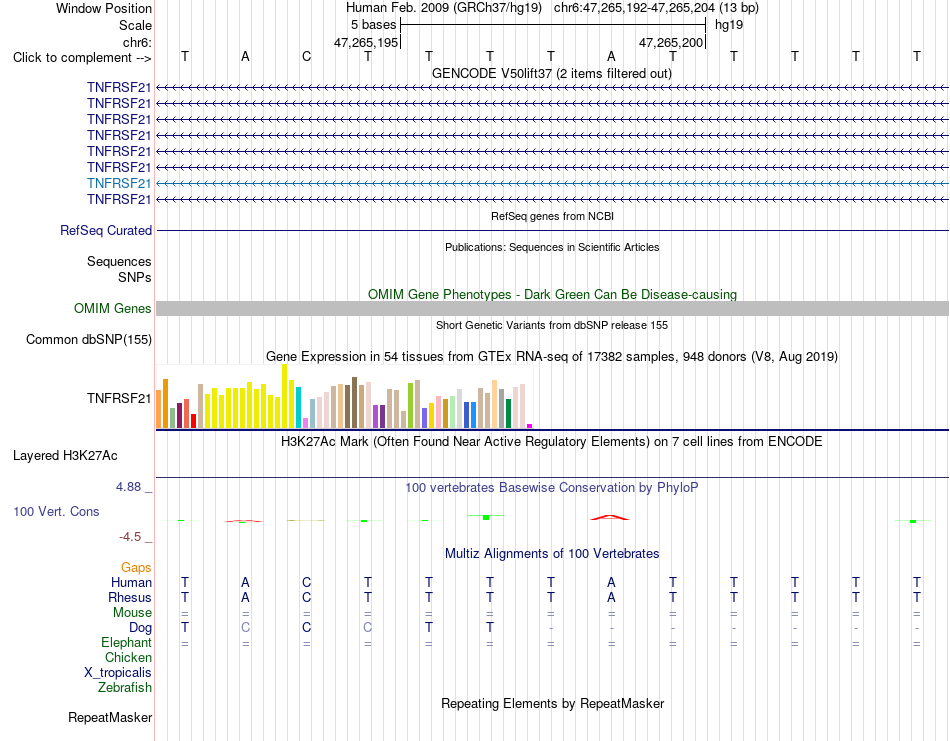Viewport: 950px width, 741px height.
Task: Click TNFRSF21 label beside GTEx bar chart
Action: [119, 398]
